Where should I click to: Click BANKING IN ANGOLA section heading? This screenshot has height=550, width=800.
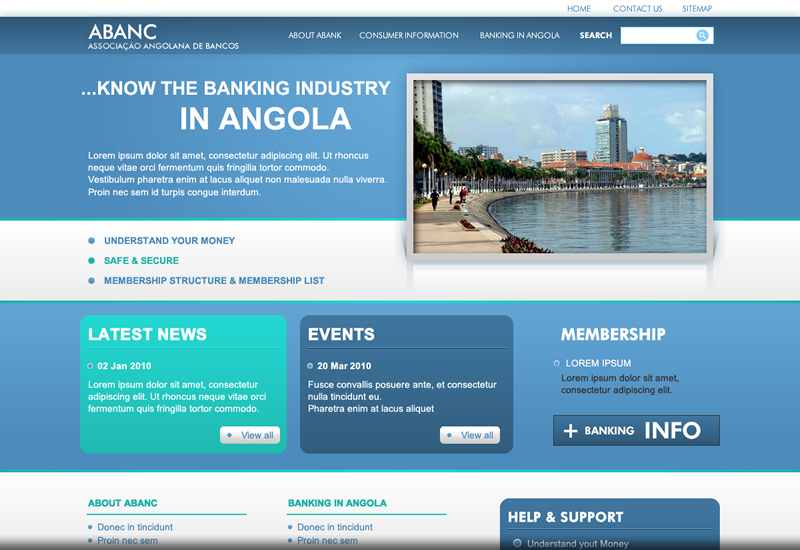(x=337, y=503)
